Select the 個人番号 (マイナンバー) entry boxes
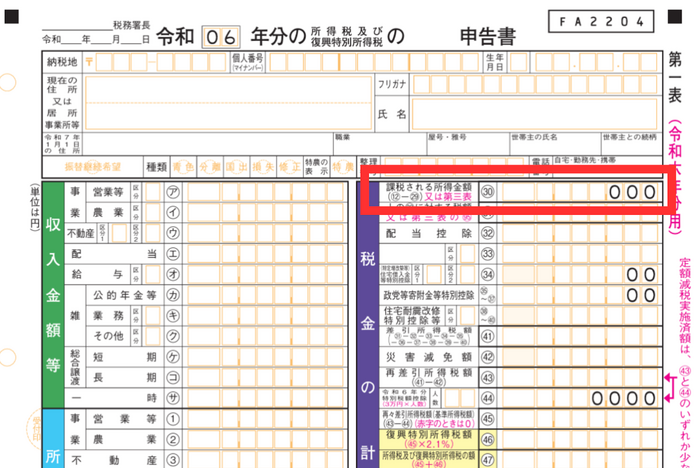Viewport: 700px width, 468px height. 374,63
